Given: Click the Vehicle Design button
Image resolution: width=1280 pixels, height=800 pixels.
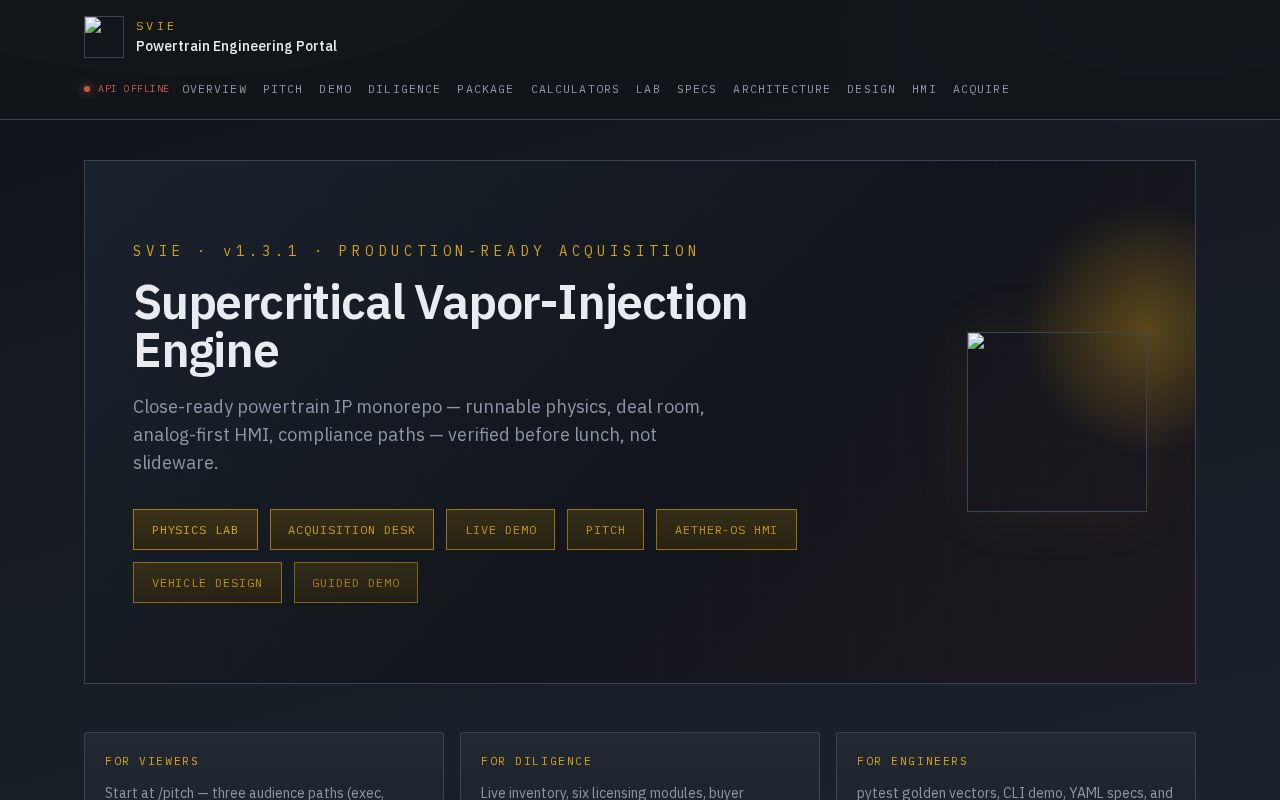Looking at the screenshot, I should point(207,582).
